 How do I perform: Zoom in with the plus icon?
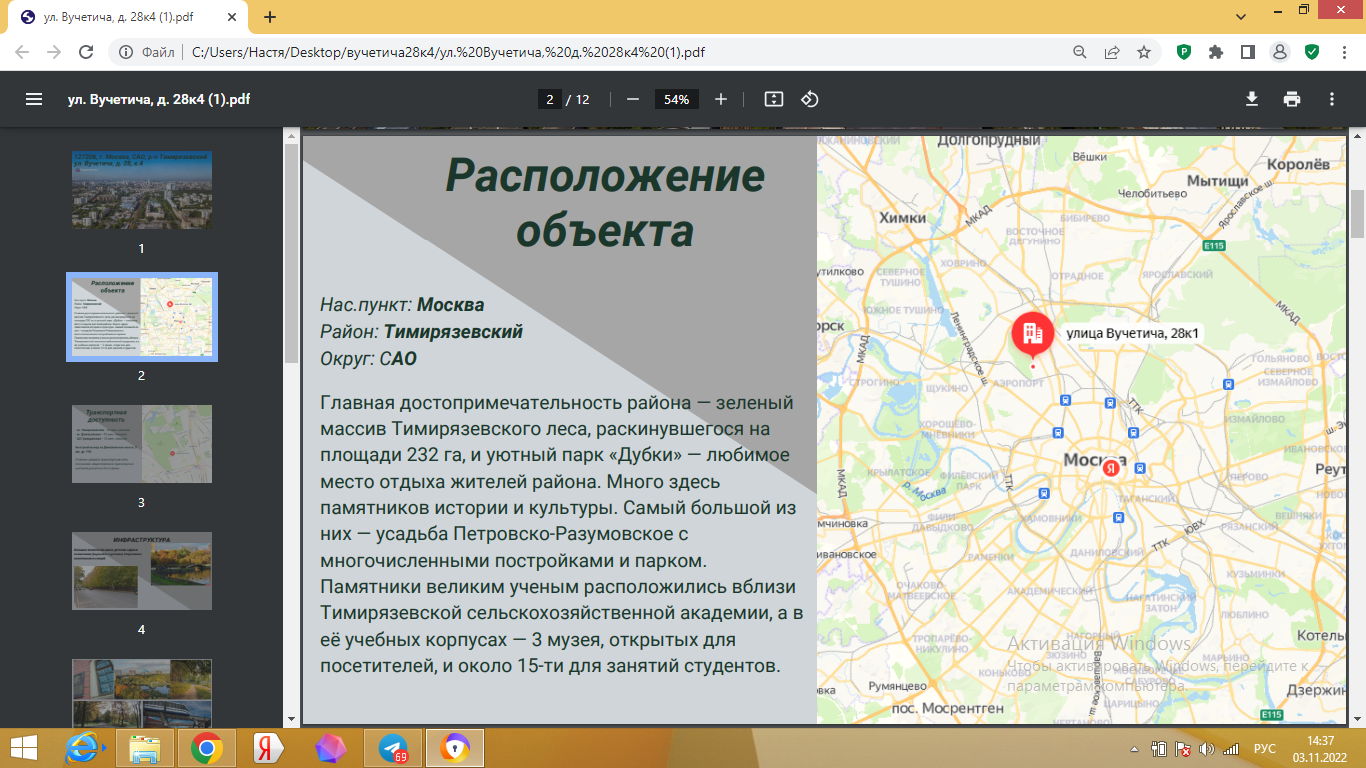tap(721, 99)
